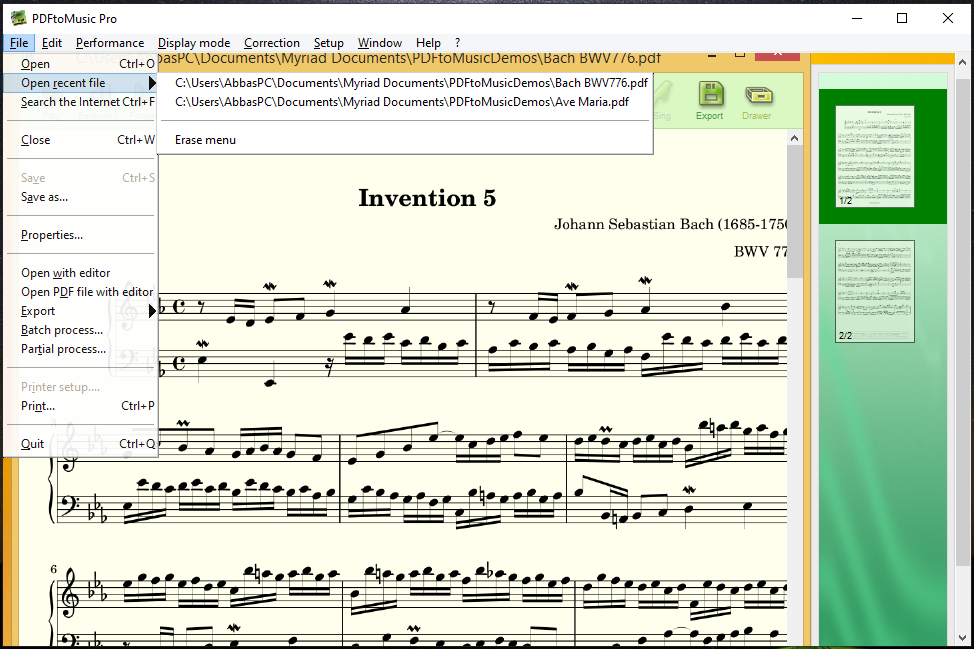Close the inner Bach BWV776 document window
This screenshot has height=649, width=974.
point(777,55)
